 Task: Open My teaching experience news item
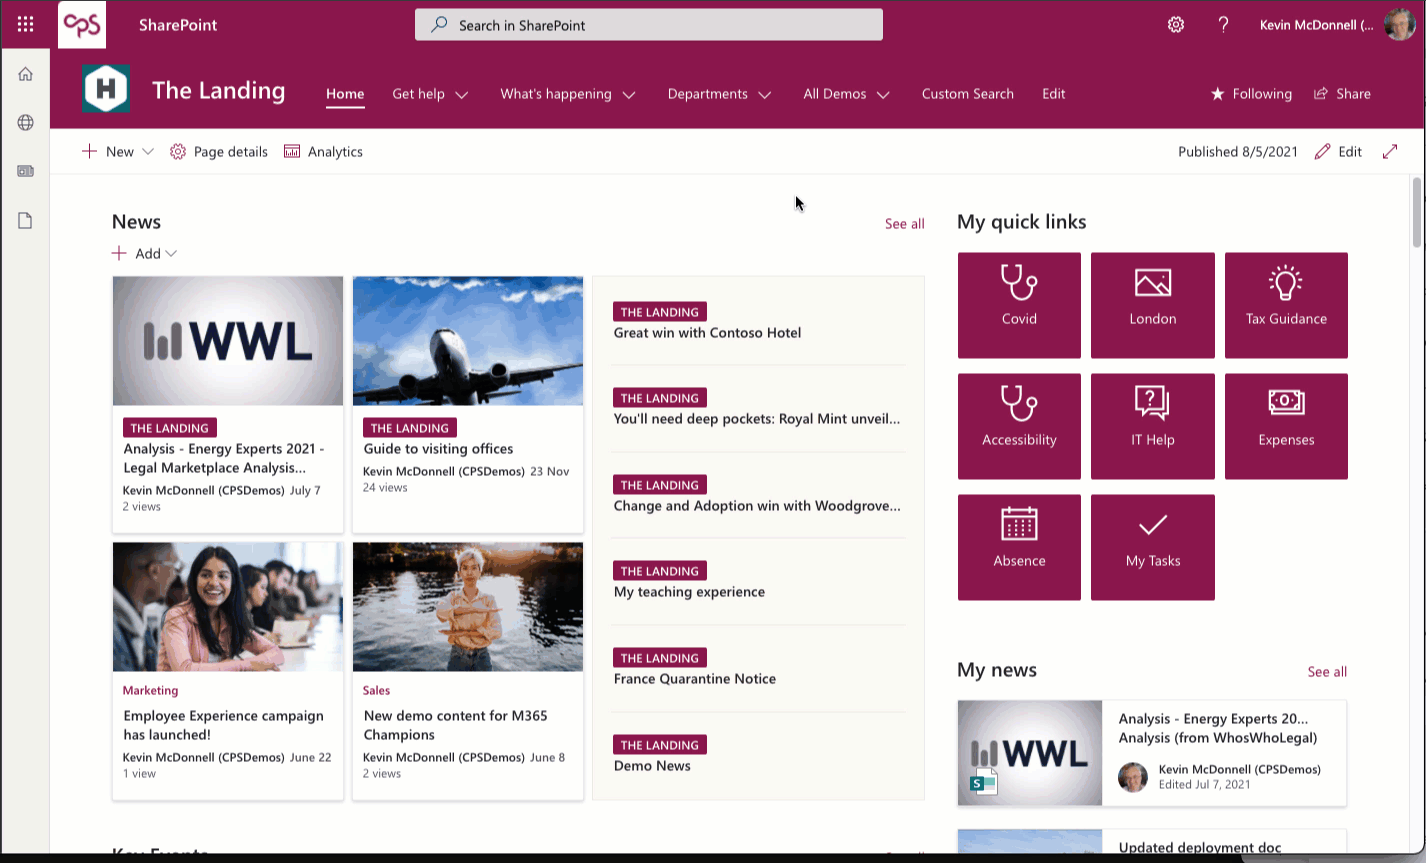(689, 592)
